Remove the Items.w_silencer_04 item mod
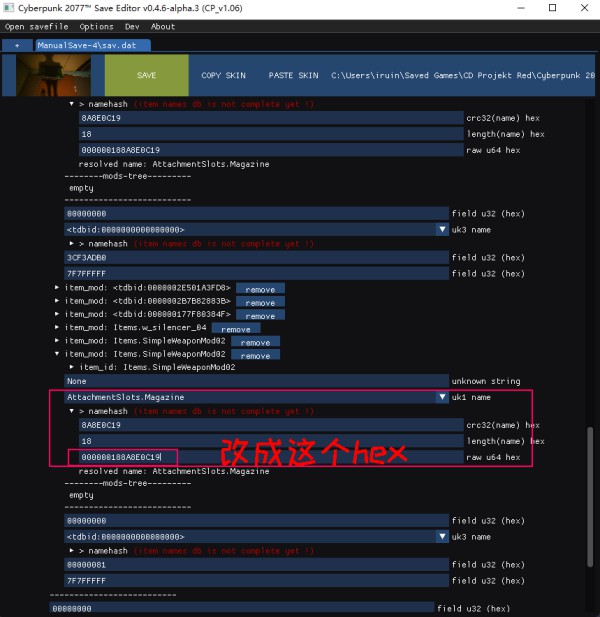 coord(235,328)
